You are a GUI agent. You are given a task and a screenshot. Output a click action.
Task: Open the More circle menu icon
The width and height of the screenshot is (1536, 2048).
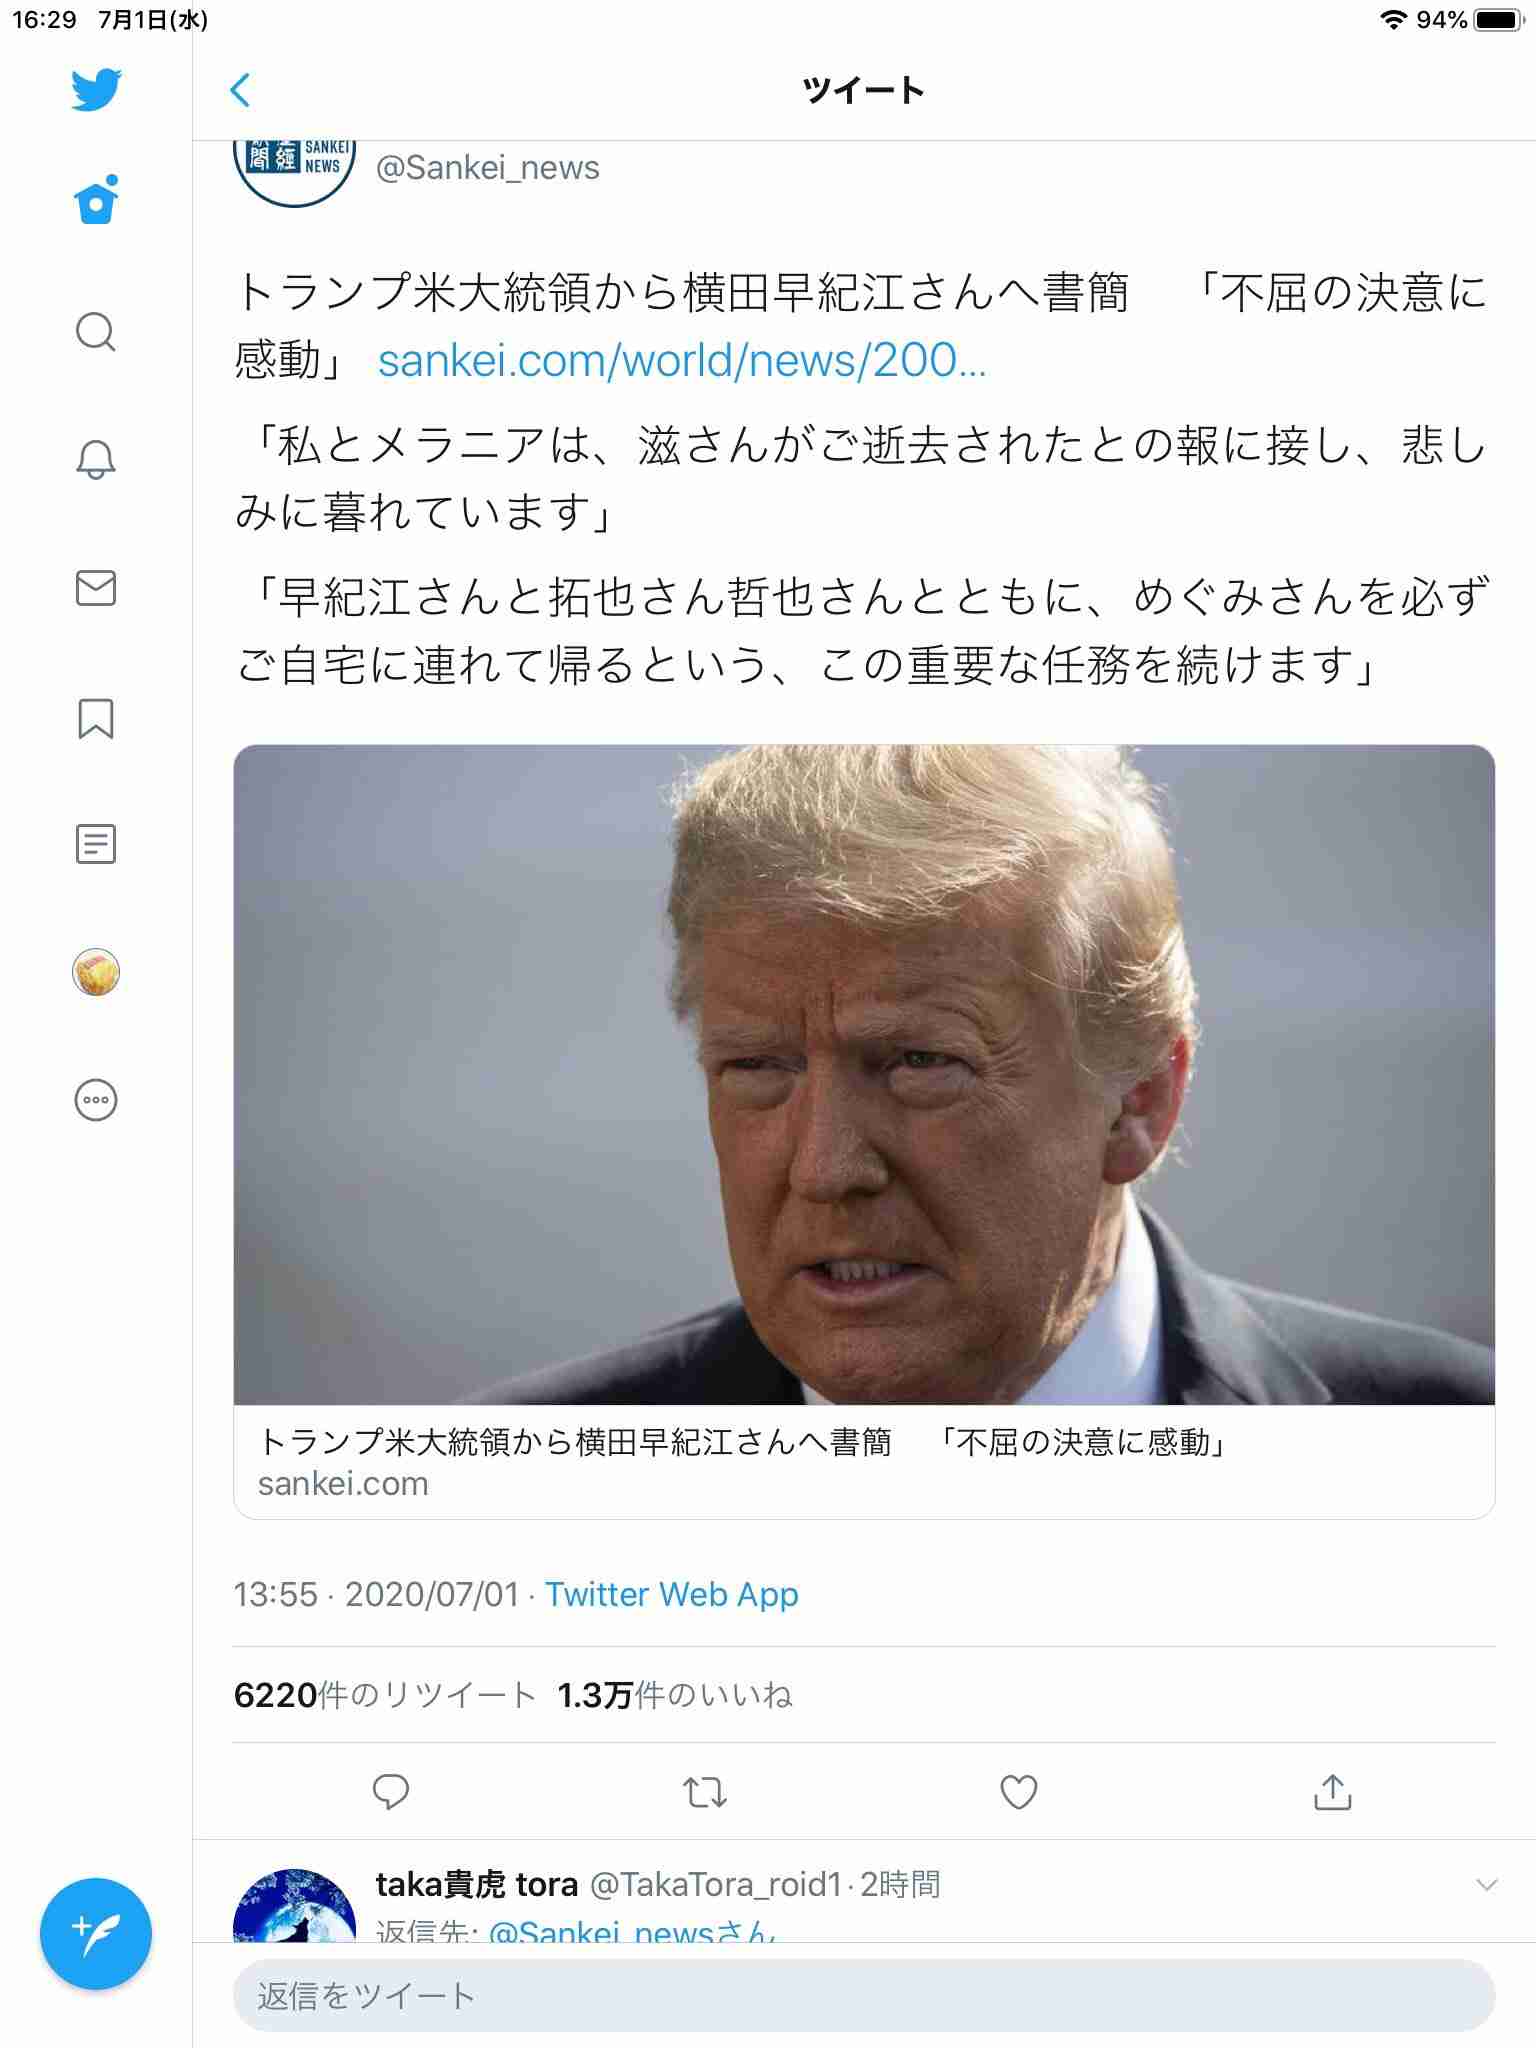[96, 1100]
